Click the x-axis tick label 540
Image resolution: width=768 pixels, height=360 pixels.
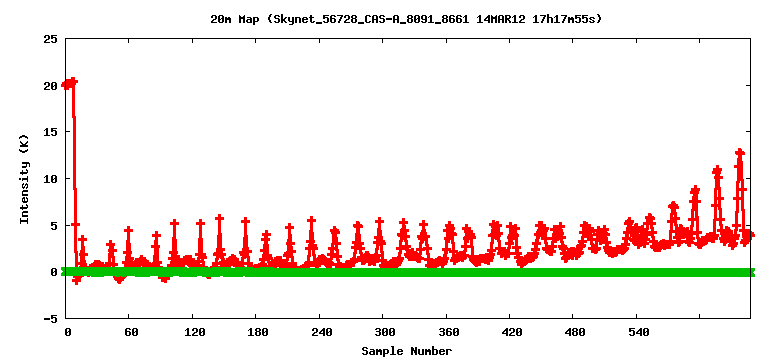638,332
